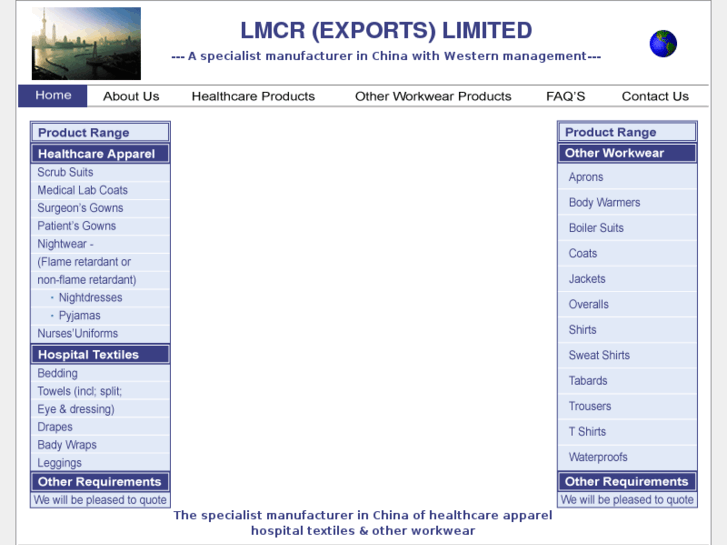The height and width of the screenshot is (545, 727).
Task: Select Leggings link
Action: (x=59, y=463)
